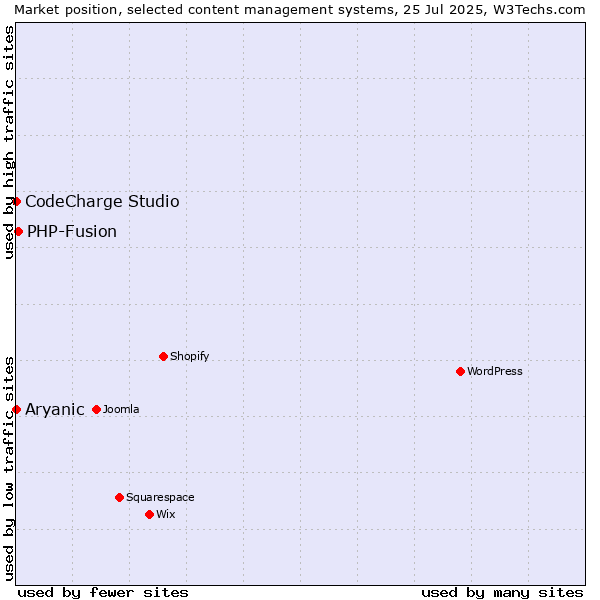Viewport: 600px width, 600px height.
Task: Select the Aryanic label text
Action: coord(55,410)
